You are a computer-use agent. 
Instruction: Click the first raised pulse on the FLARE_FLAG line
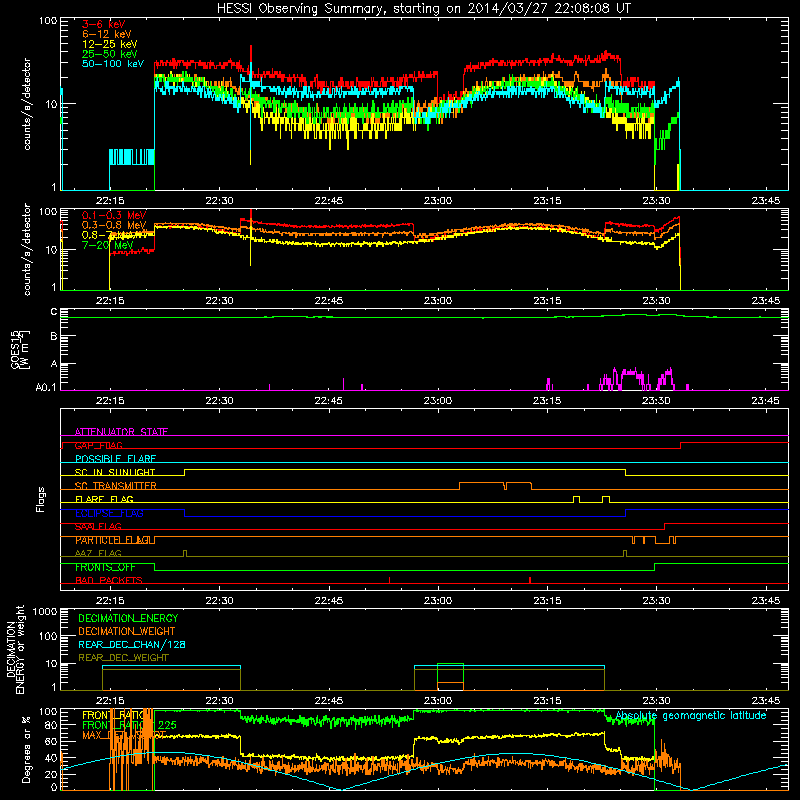point(576,499)
